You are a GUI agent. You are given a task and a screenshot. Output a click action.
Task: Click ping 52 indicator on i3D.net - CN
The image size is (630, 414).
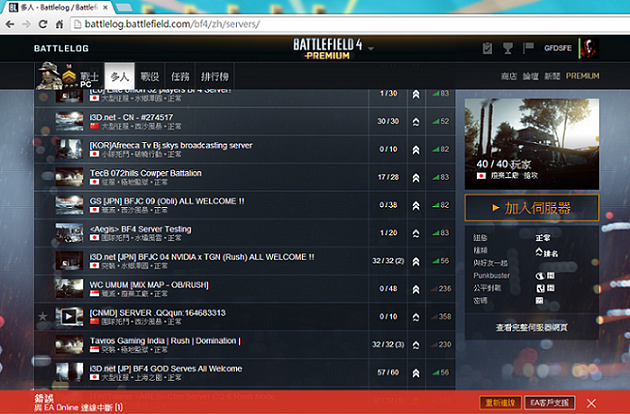[441, 121]
